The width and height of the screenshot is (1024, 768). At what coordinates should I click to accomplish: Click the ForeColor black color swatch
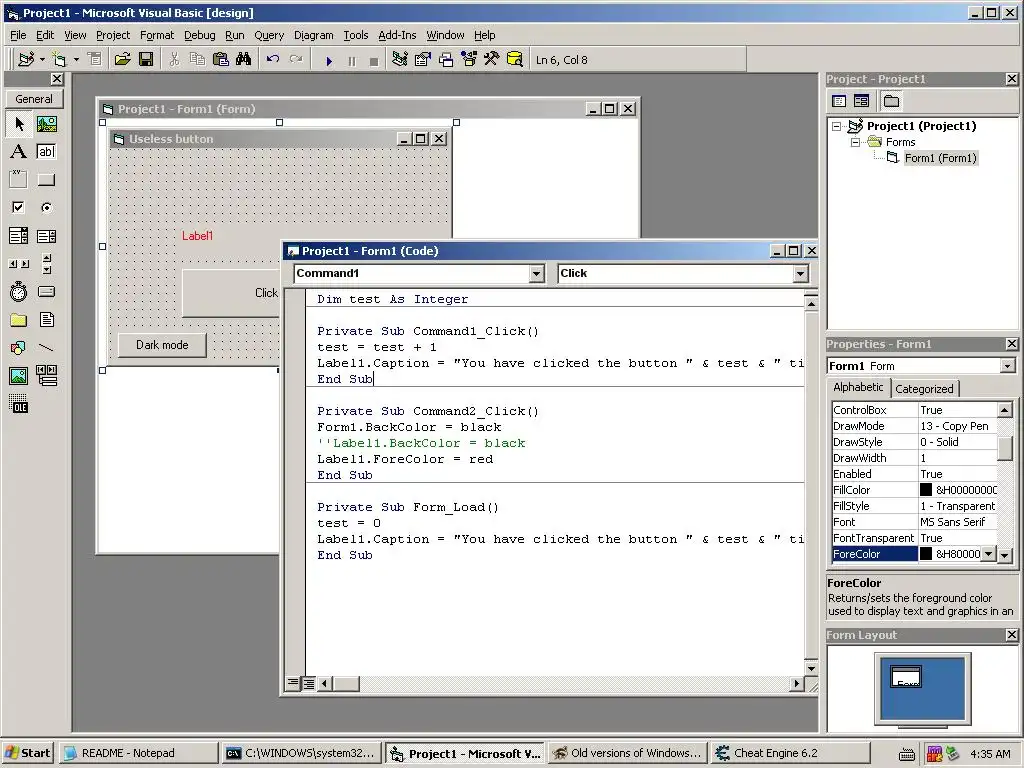coord(926,554)
